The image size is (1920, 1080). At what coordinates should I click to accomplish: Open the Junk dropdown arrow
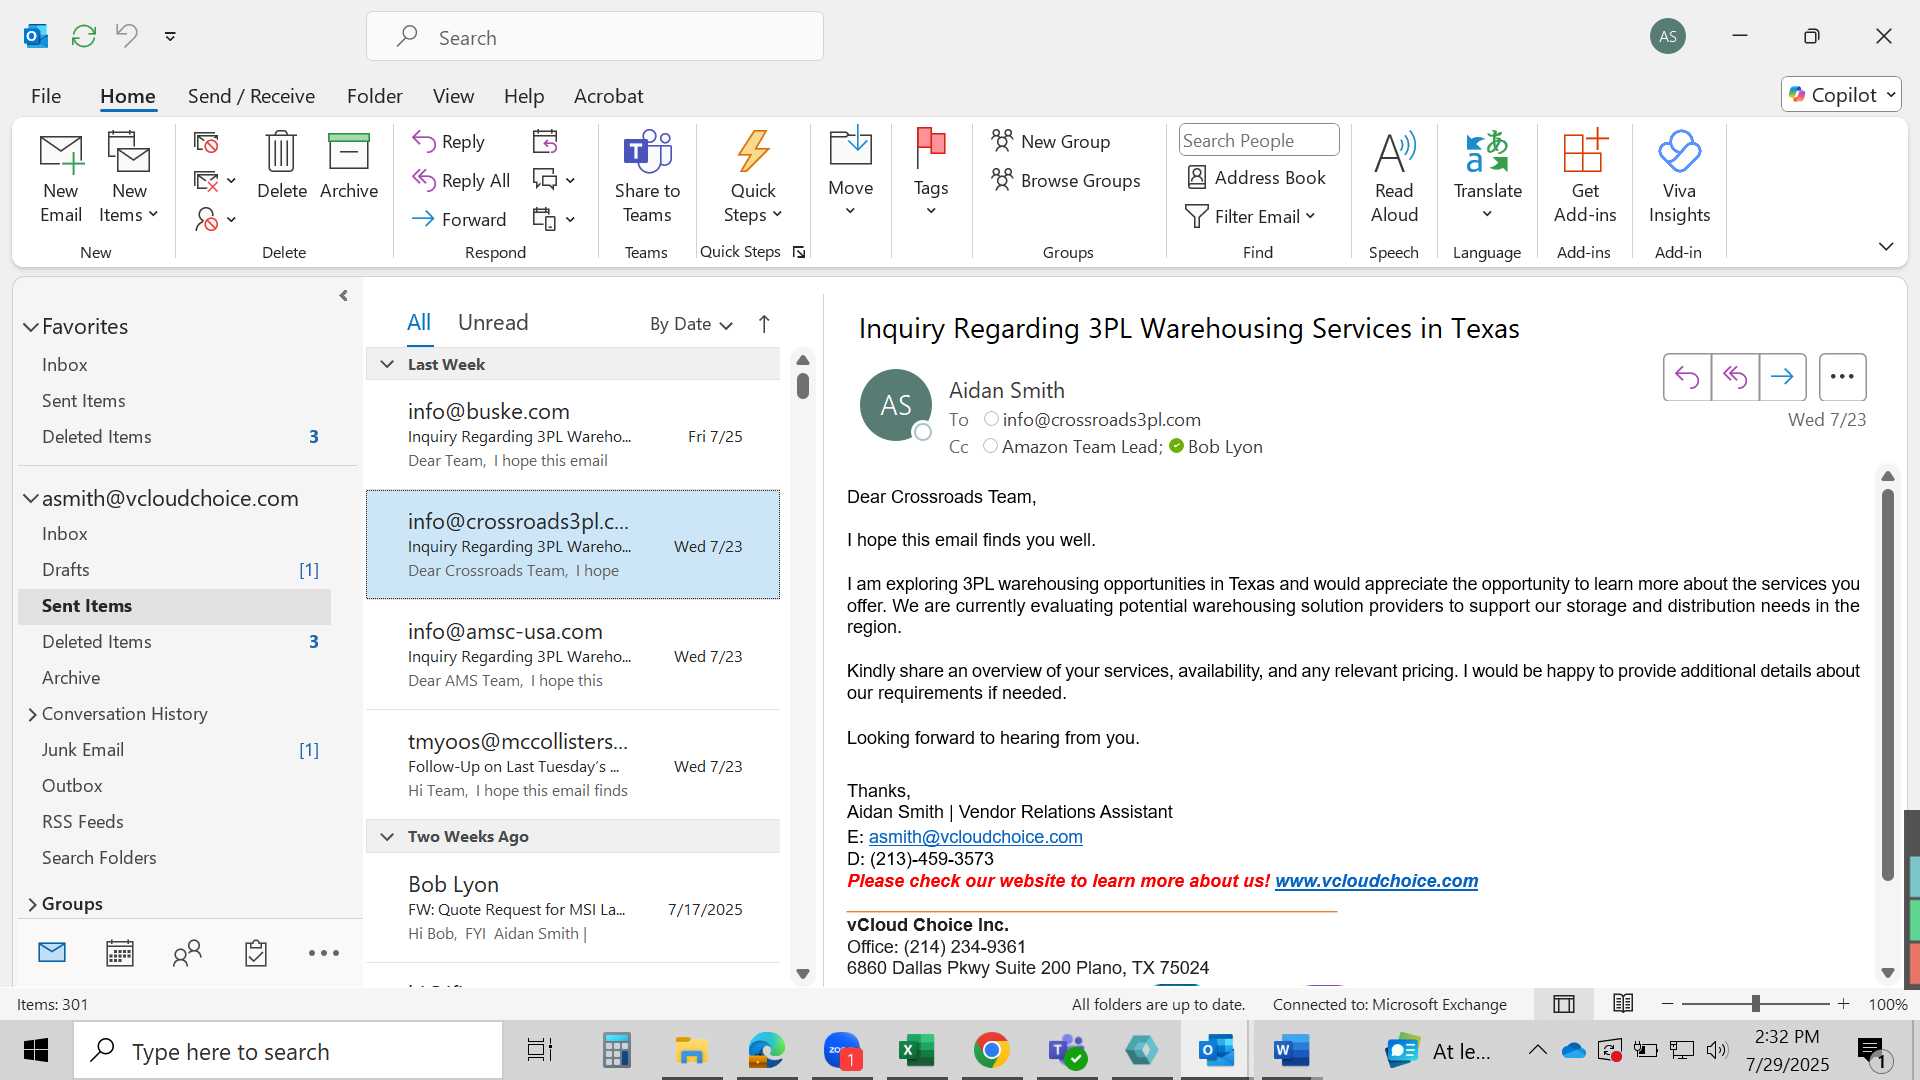pos(231,219)
